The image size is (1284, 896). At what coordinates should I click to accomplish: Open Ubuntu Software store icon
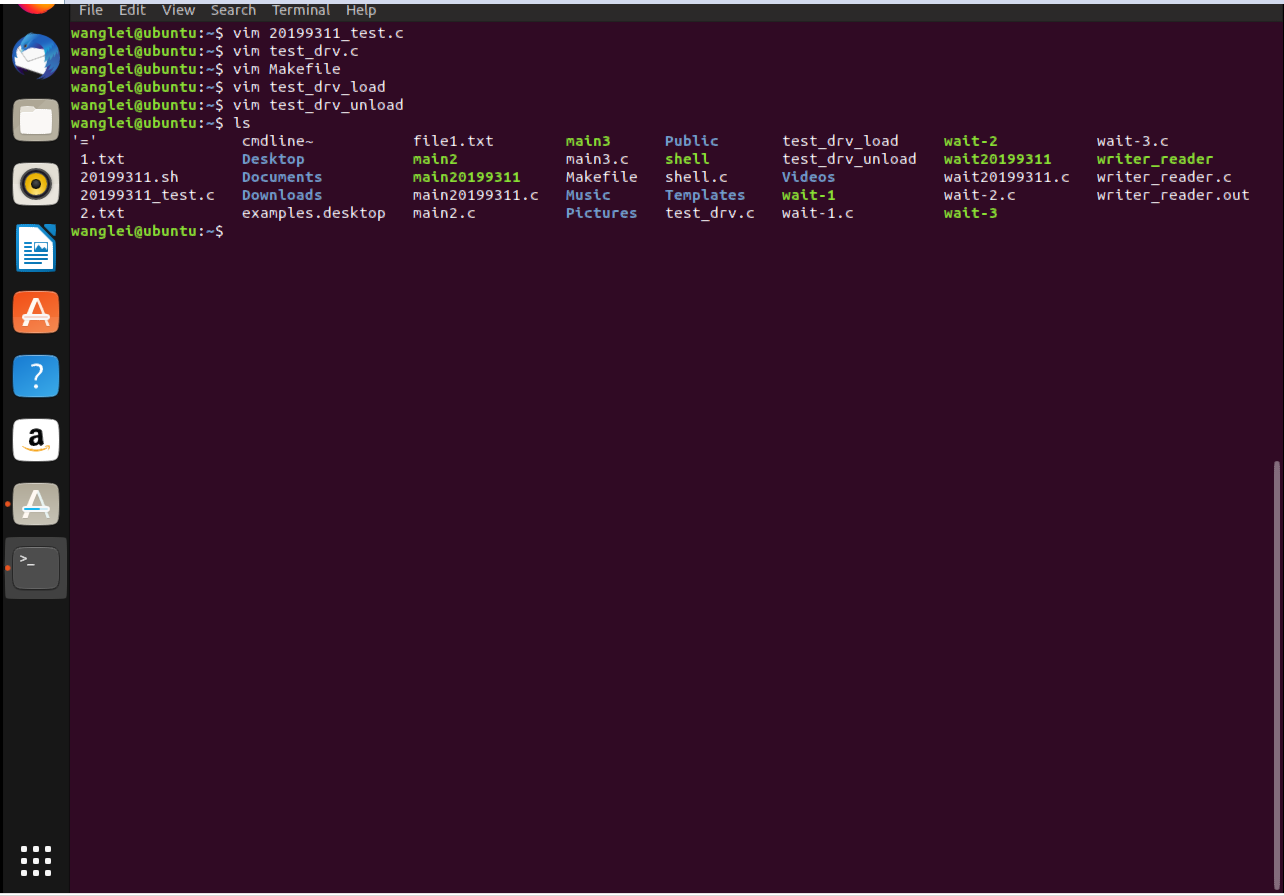(x=36, y=313)
